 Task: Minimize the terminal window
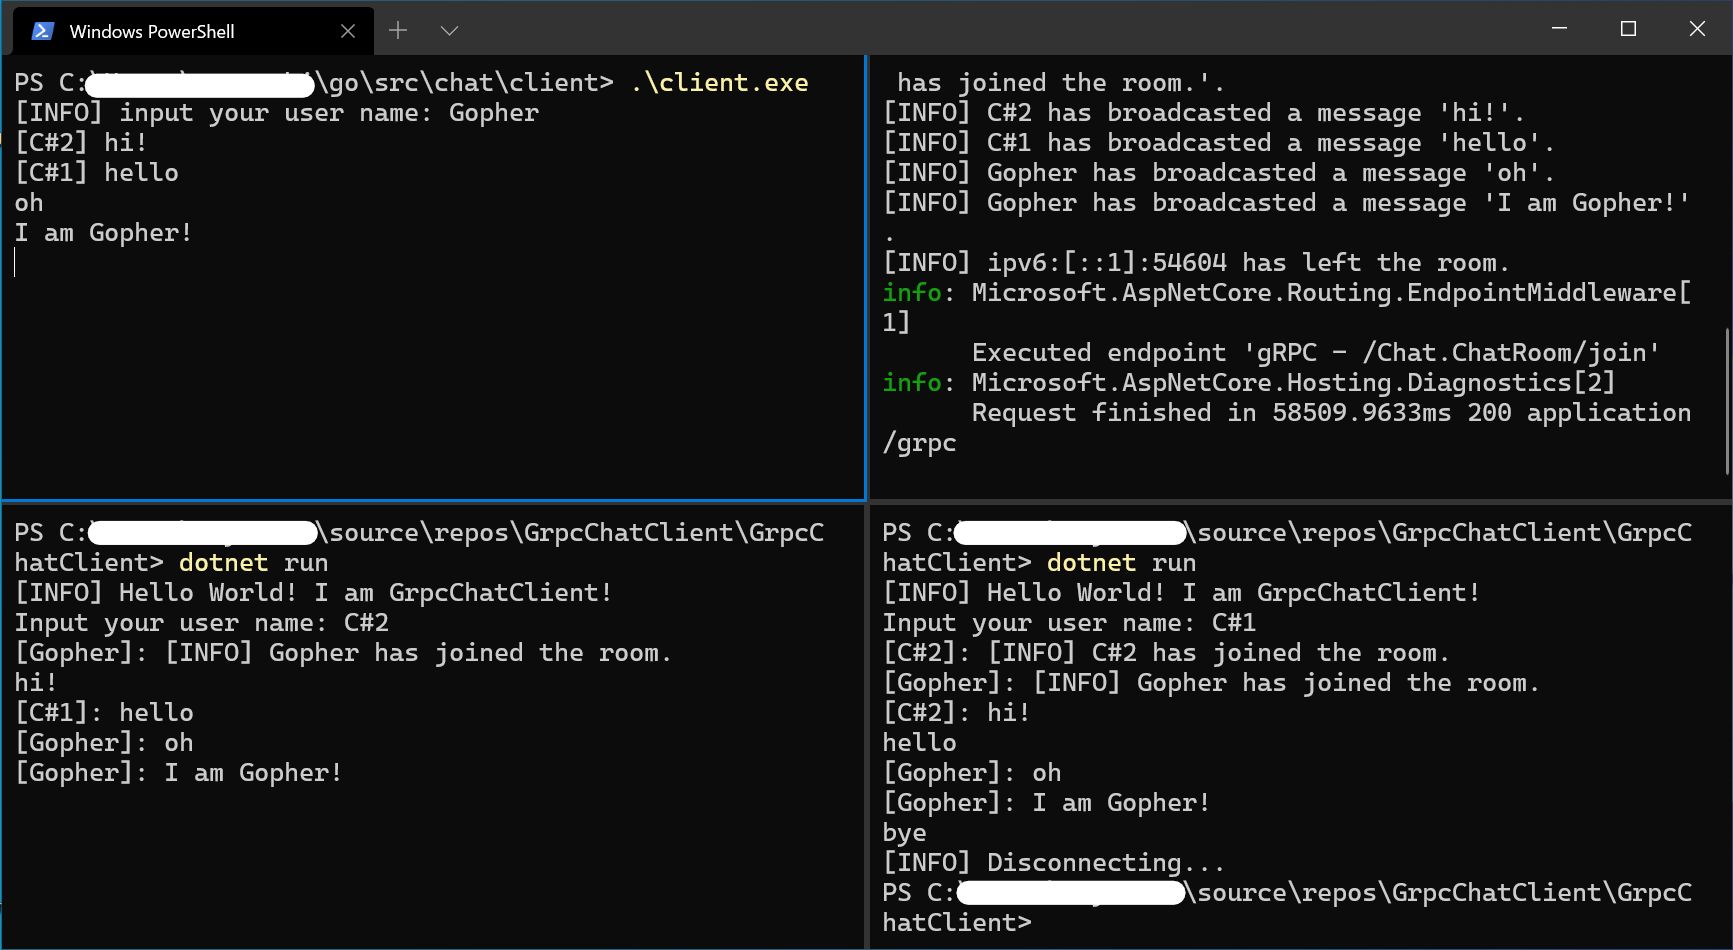point(1559,29)
